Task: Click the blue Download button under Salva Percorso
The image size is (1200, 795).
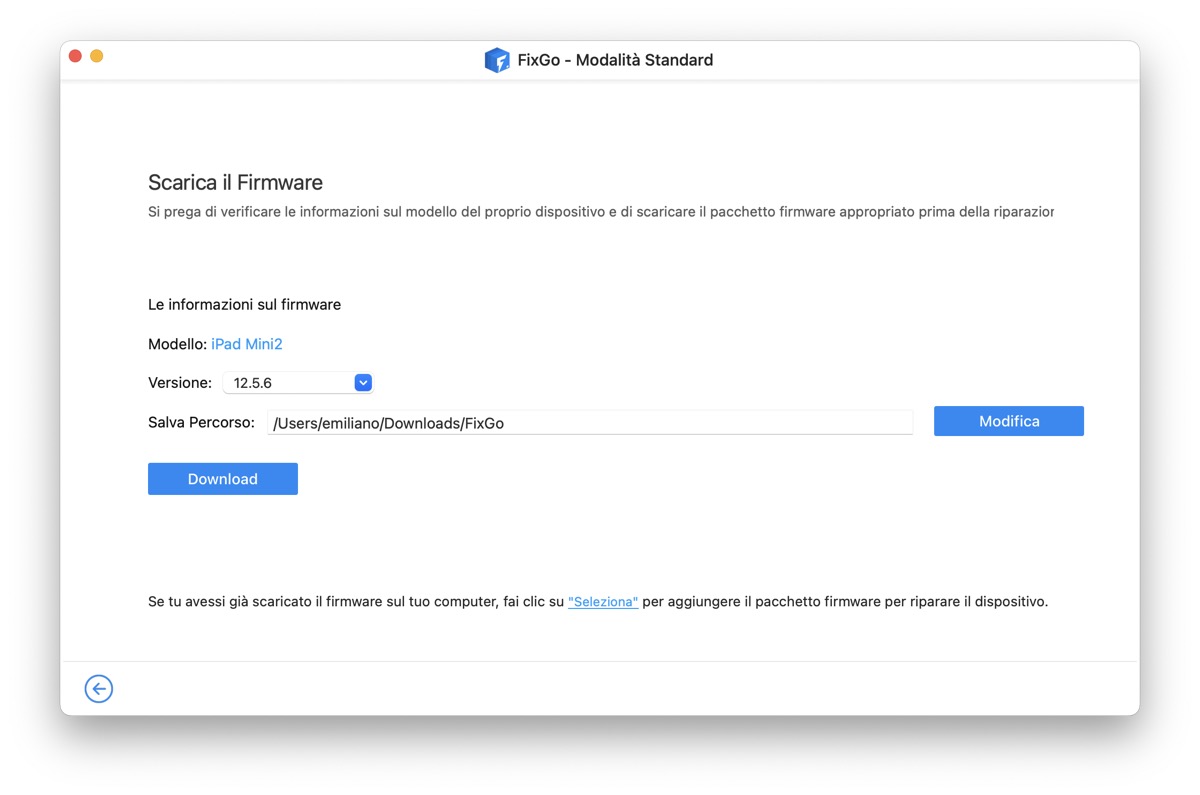Action: click(x=222, y=478)
